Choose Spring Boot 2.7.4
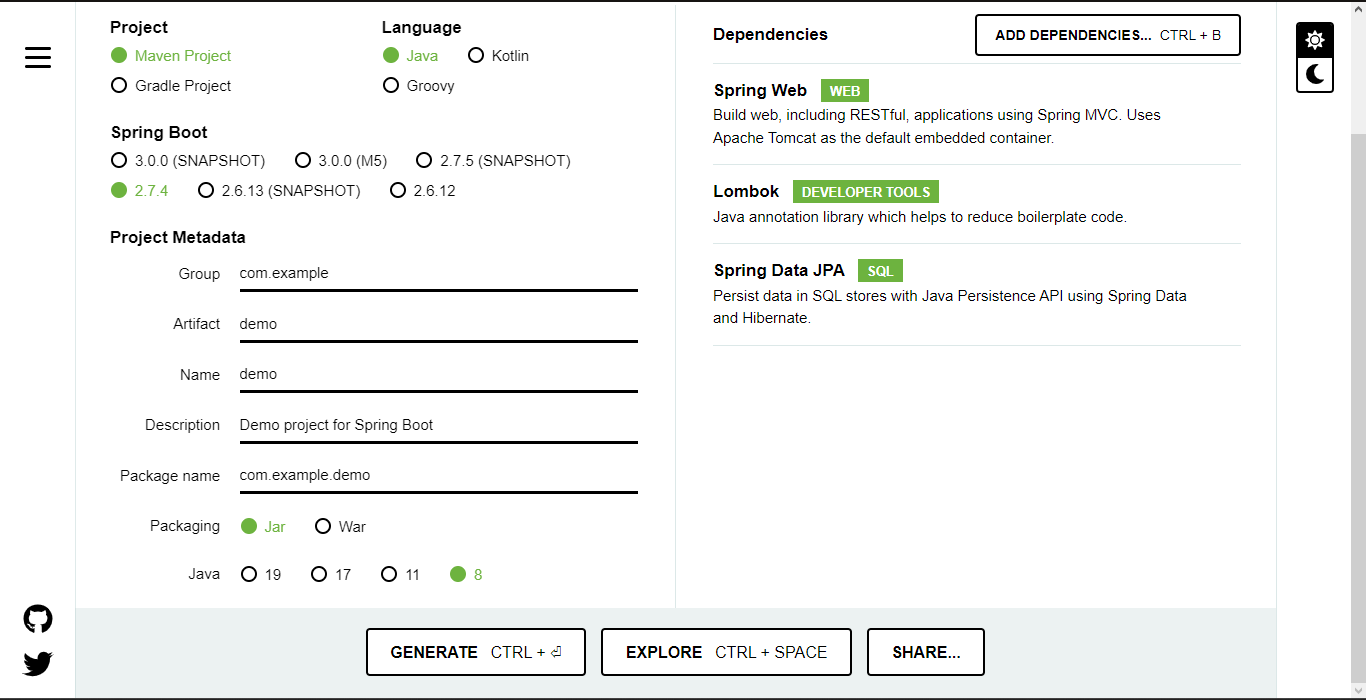The image size is (1366, 700). tap(139, 190)
